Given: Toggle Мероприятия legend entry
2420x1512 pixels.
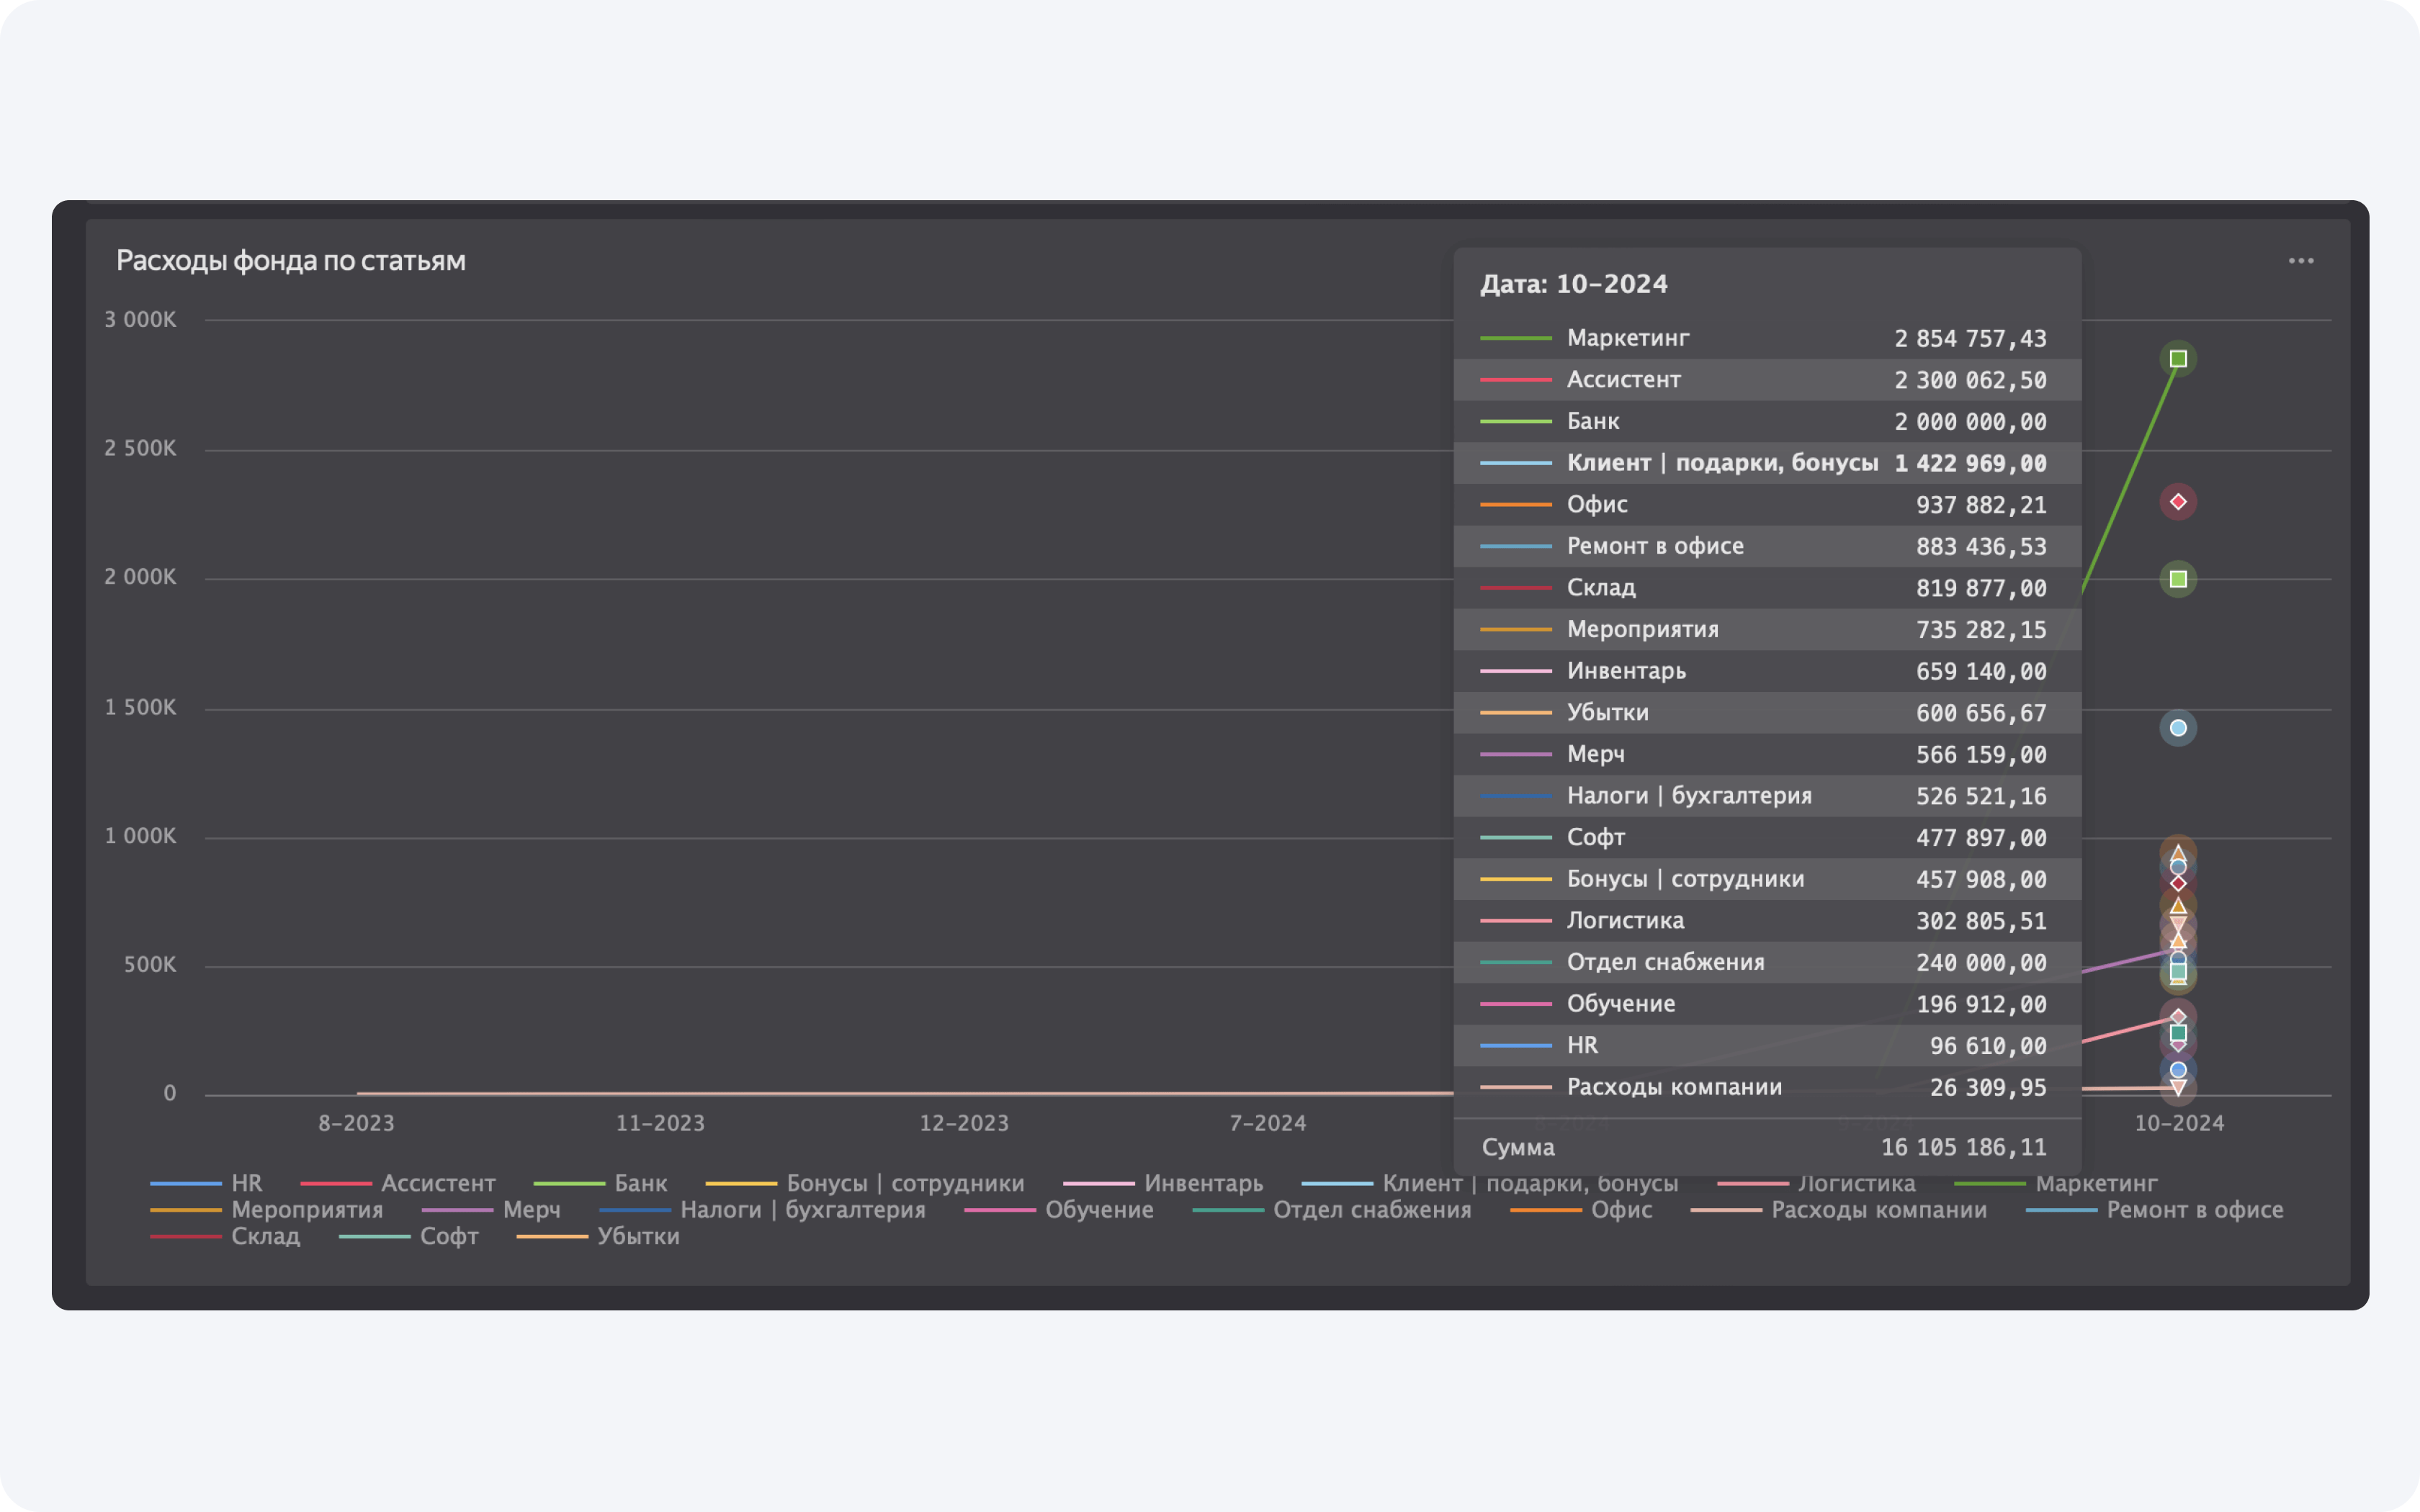Looking at the screenshot, I should point(306,1210).
